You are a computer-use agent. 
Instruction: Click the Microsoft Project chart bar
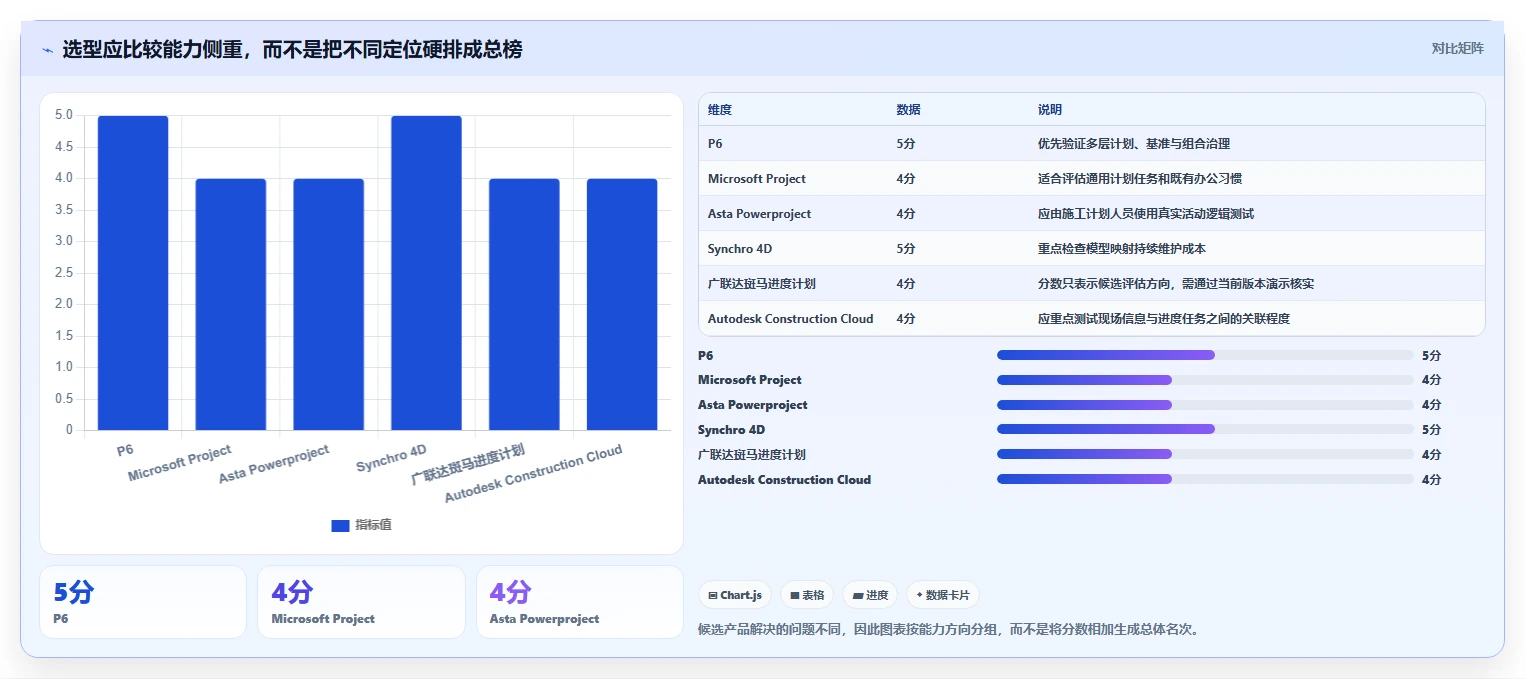[231, 305]
